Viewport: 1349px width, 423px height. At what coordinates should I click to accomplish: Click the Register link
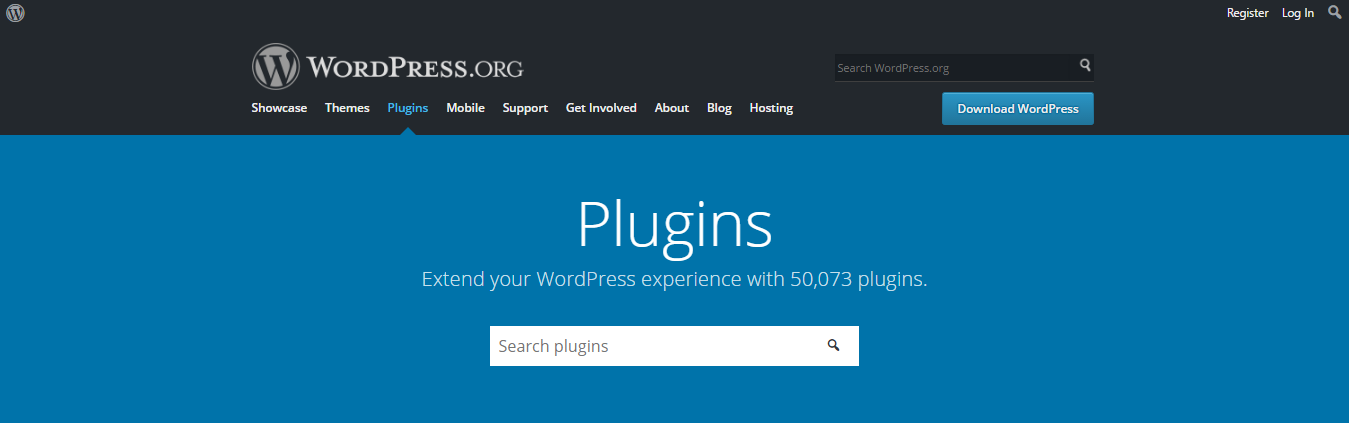pyautogui.click(x=1247, y=13)
